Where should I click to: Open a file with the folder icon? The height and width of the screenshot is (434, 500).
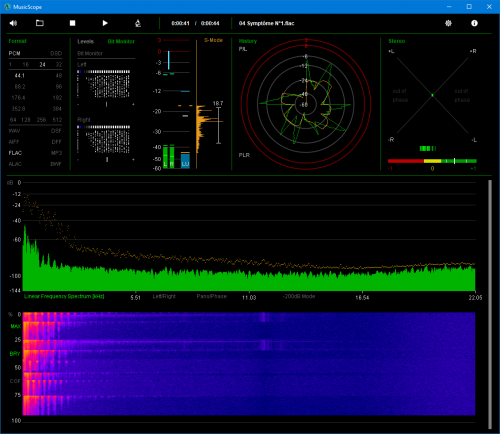[x=40, y=23]
